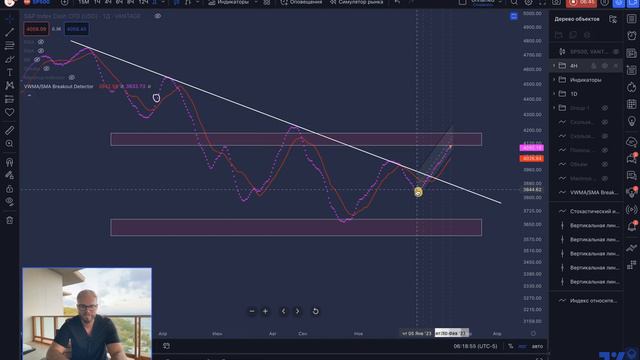Screen dimensions: 640x360
Task: Expand the Group 1 folder chevron
Action: 554,108
